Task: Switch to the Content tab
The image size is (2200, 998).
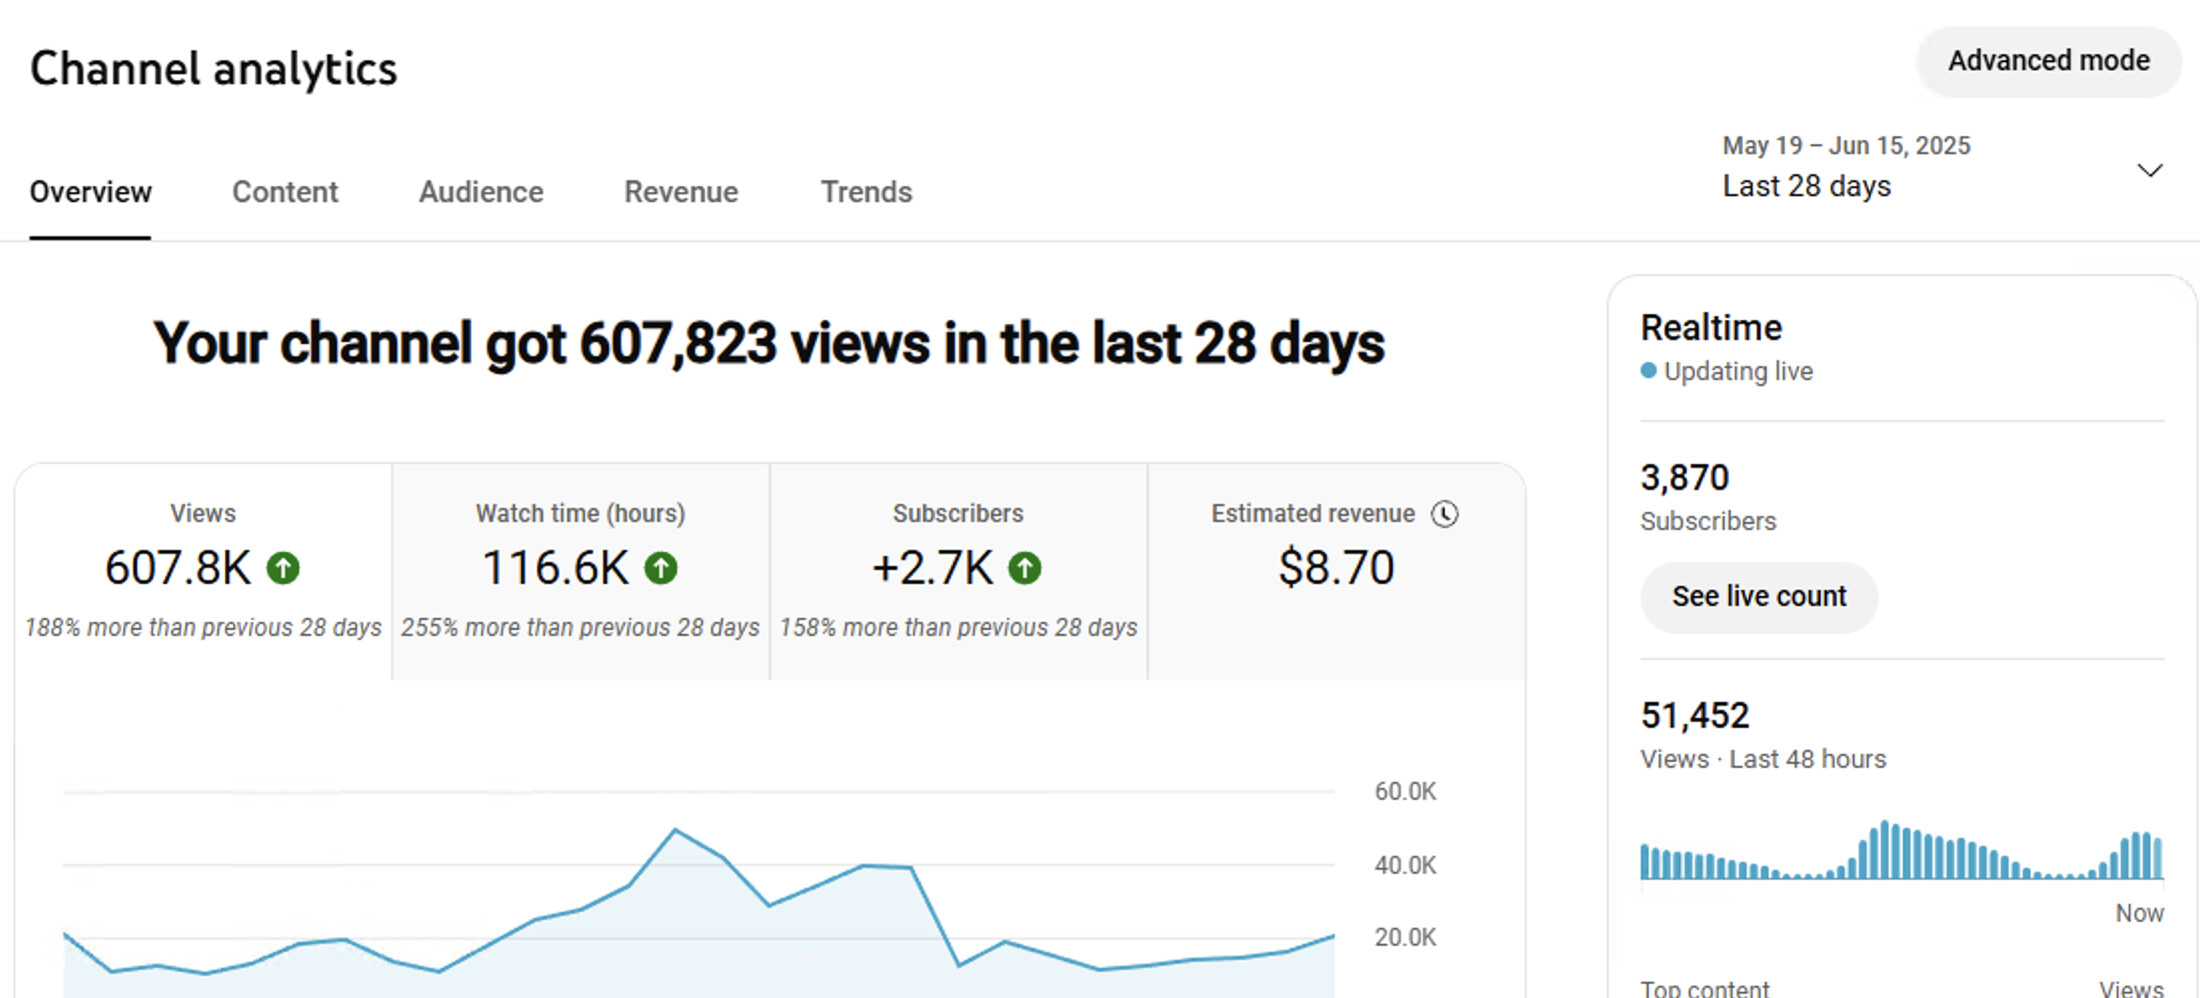Action: coord(285,192)
